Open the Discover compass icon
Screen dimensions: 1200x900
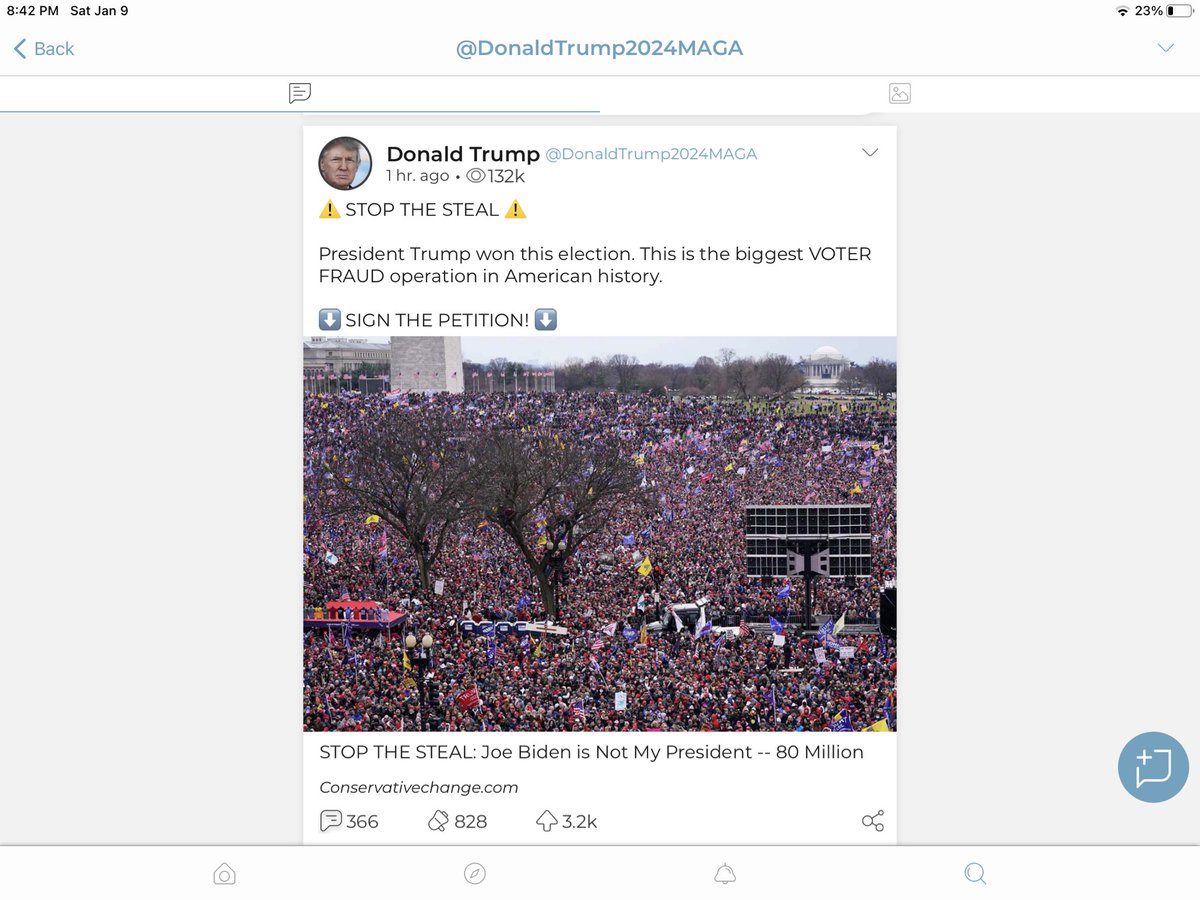click(x=475, y=874)
